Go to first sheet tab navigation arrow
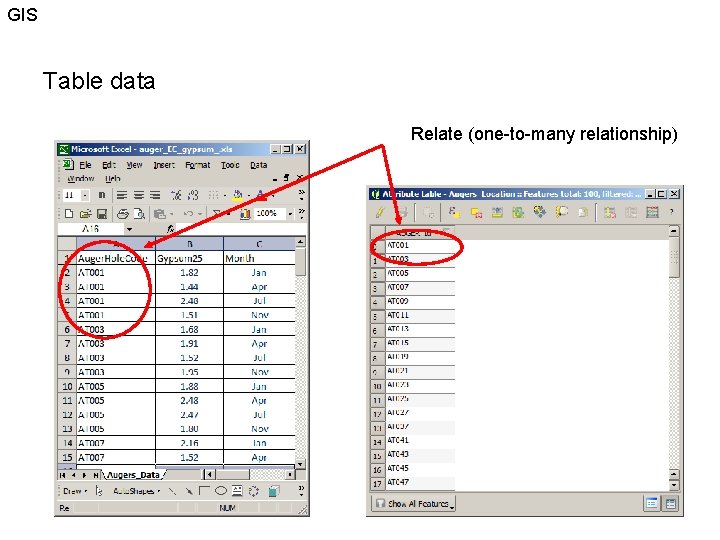720x540 pixels. pos(62,475)
